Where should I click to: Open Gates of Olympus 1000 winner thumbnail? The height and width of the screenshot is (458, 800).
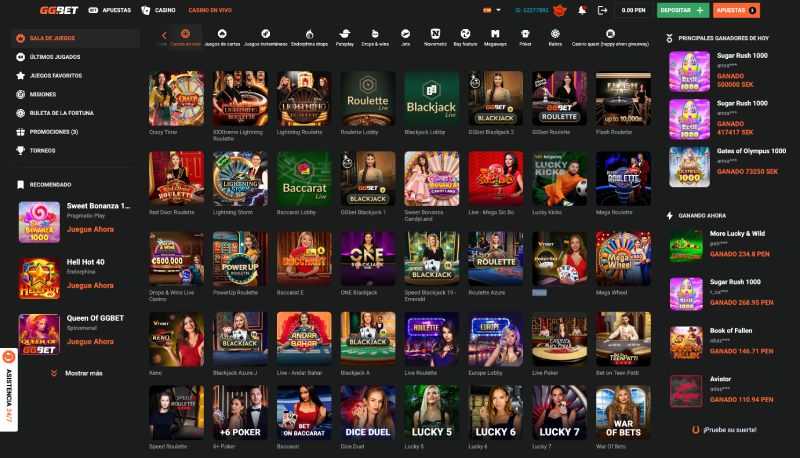point(689,167)
